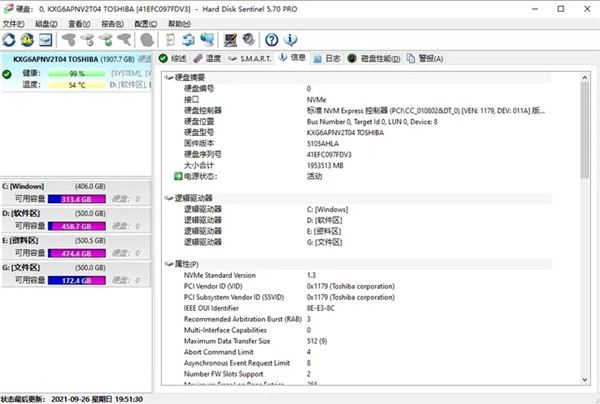Image resolution: width=600 pixels, height=404 pixels.
Task: Open configuration via monitor-with-pencil toolbar icon
Action: tap(230, 40)
